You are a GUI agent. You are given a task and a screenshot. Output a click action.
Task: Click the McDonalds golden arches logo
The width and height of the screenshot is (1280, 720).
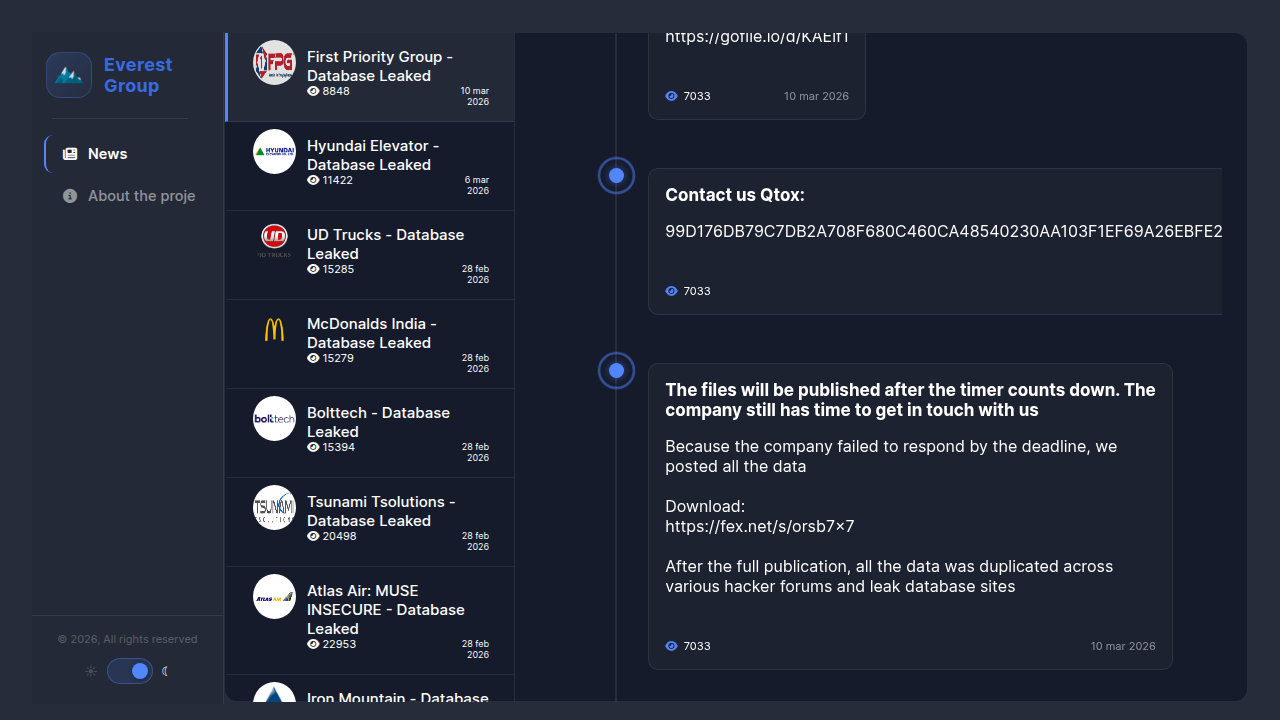(274, 329)
